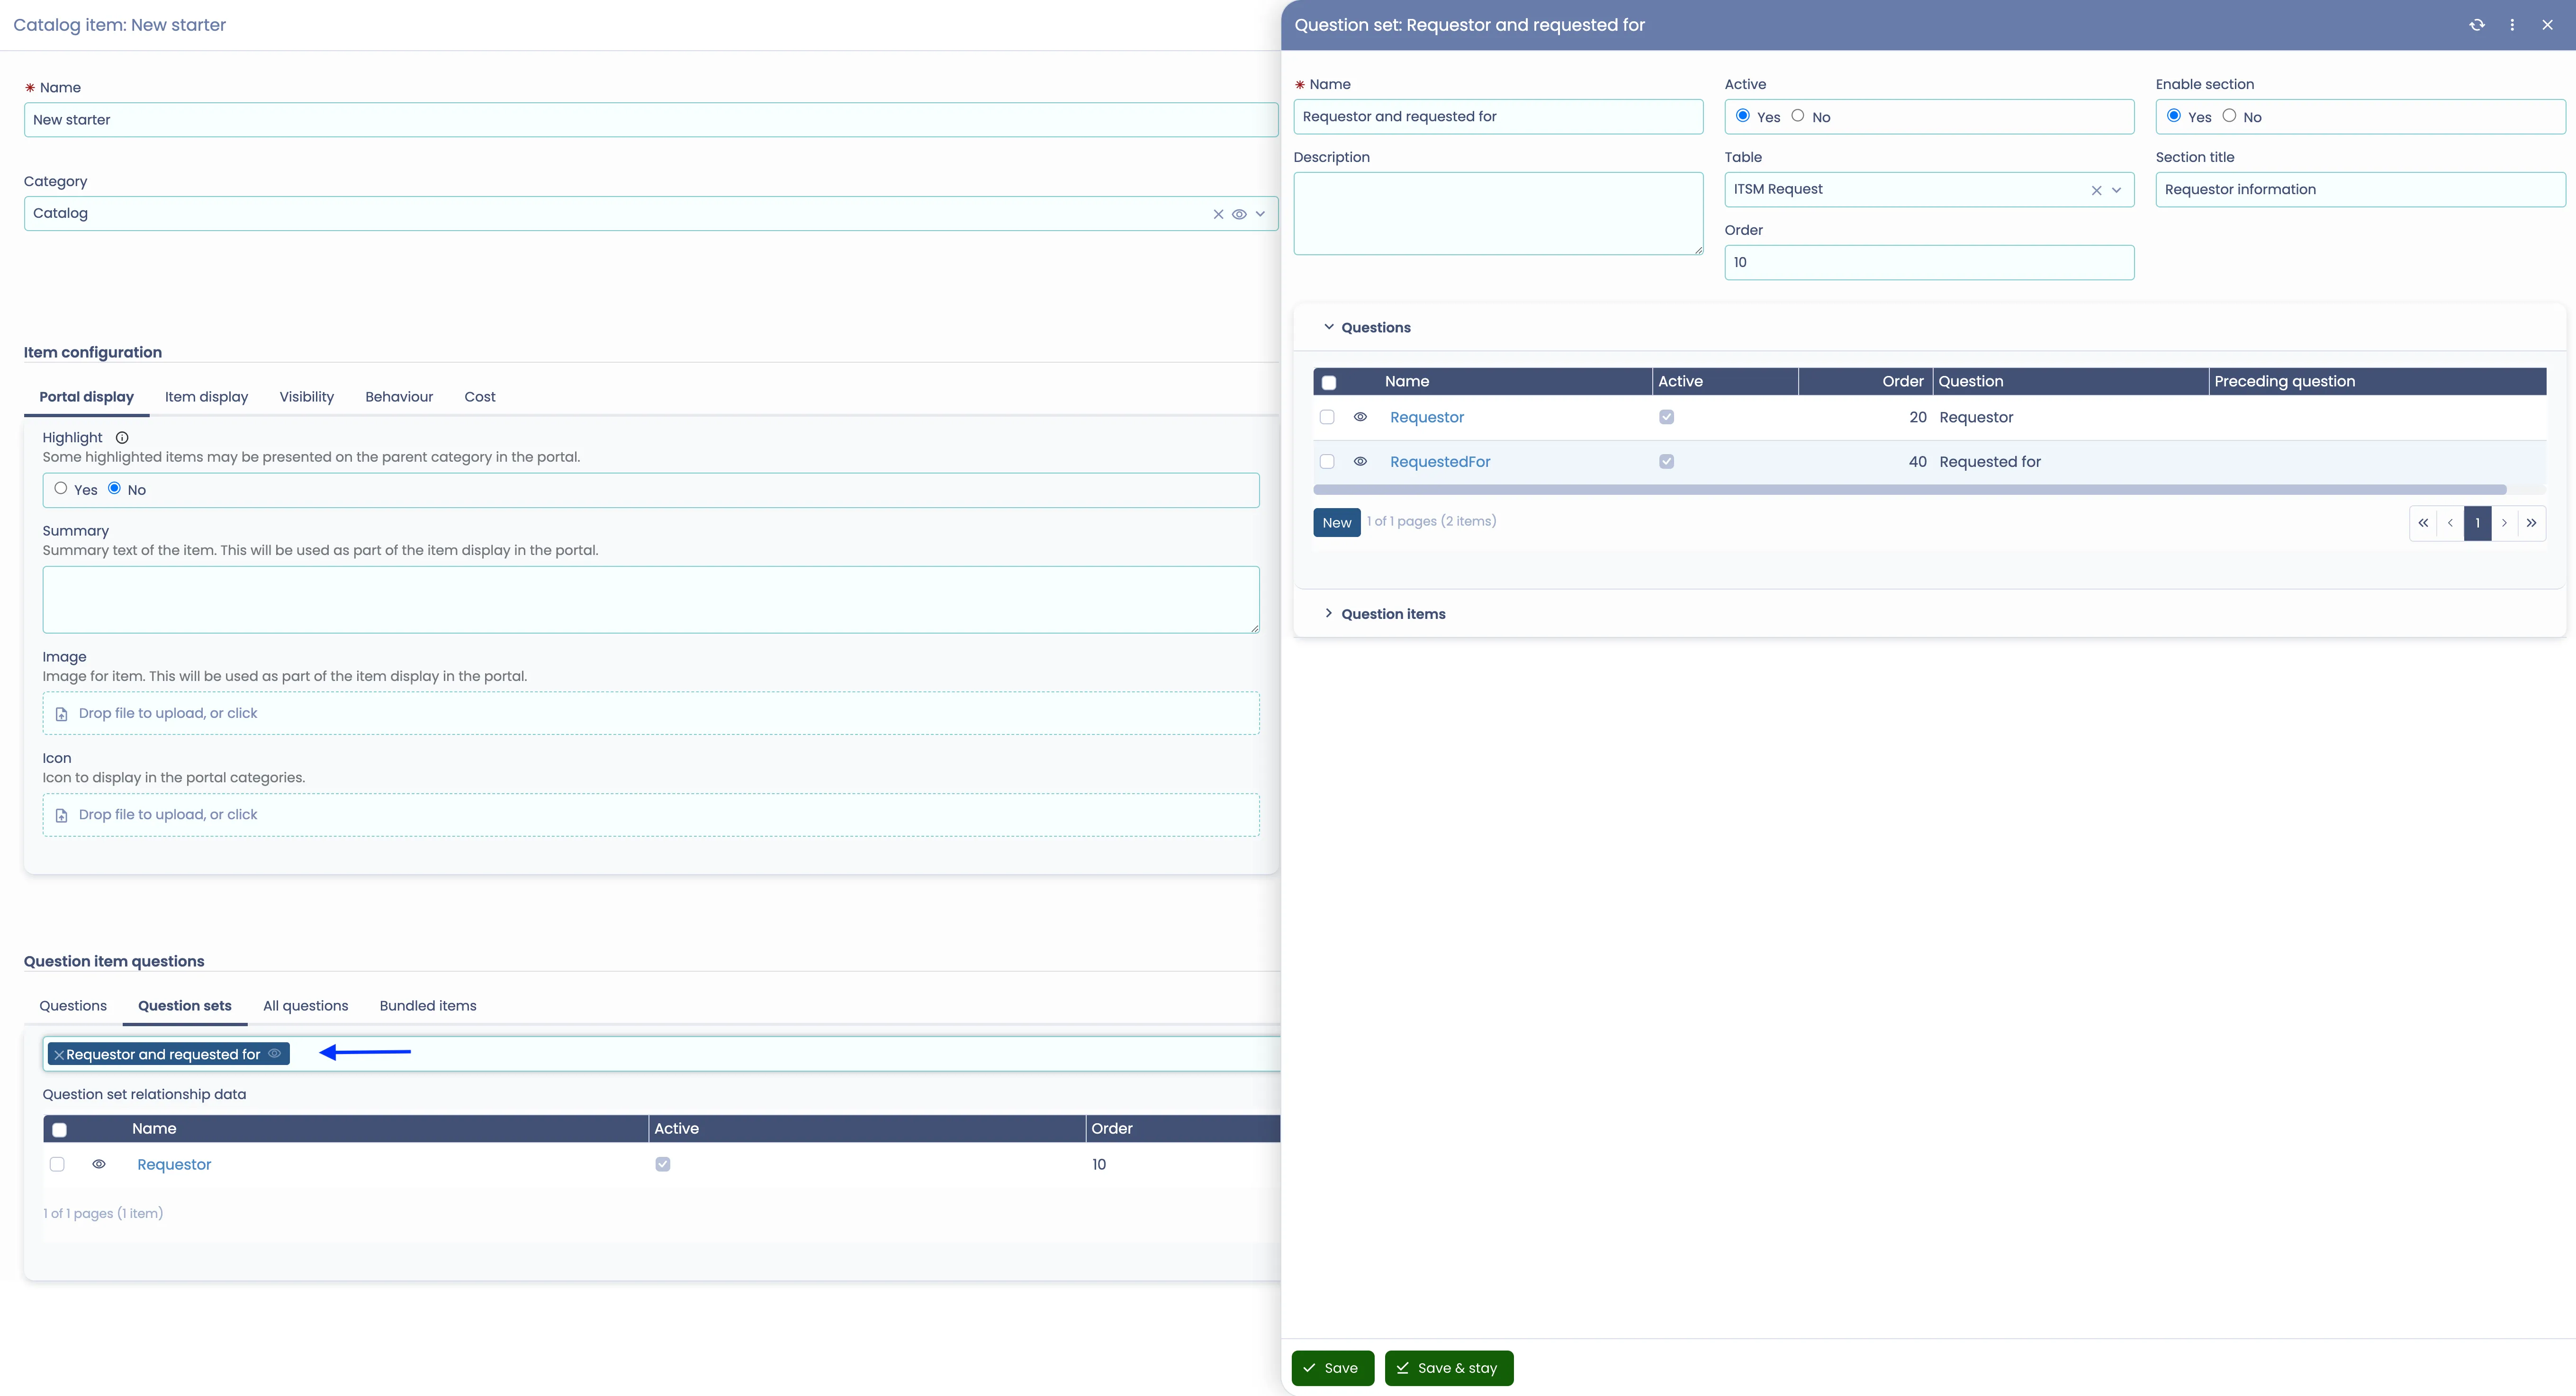Tick the RequestedFor row checkbox
2576x1396 pixels.
click(x=1327, y=461)
